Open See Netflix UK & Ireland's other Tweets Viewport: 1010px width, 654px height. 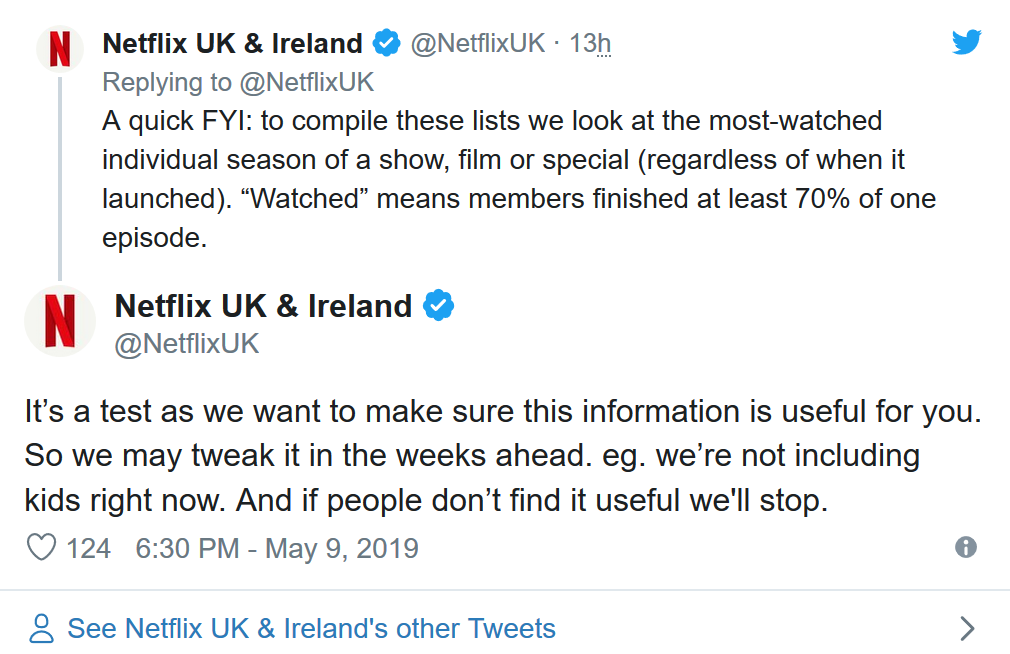tap(310, 628)
